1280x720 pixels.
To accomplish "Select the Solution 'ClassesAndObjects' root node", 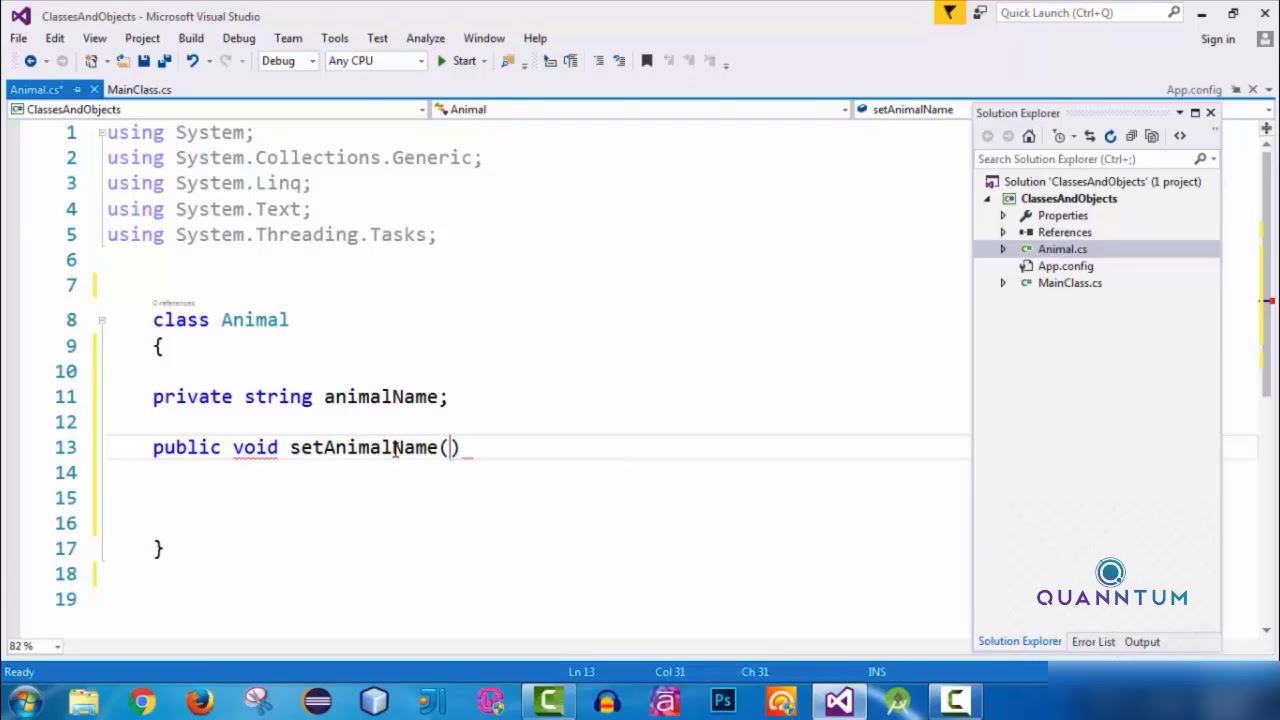I will [1102, 182].
